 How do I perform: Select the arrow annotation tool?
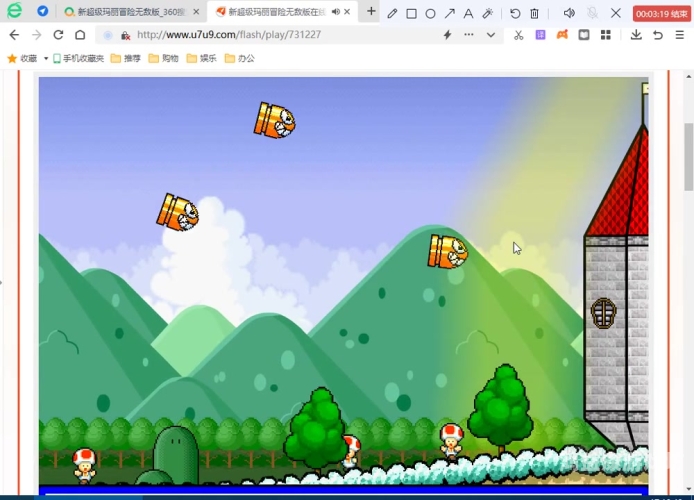pyautogui.click(x=450, y=13)
